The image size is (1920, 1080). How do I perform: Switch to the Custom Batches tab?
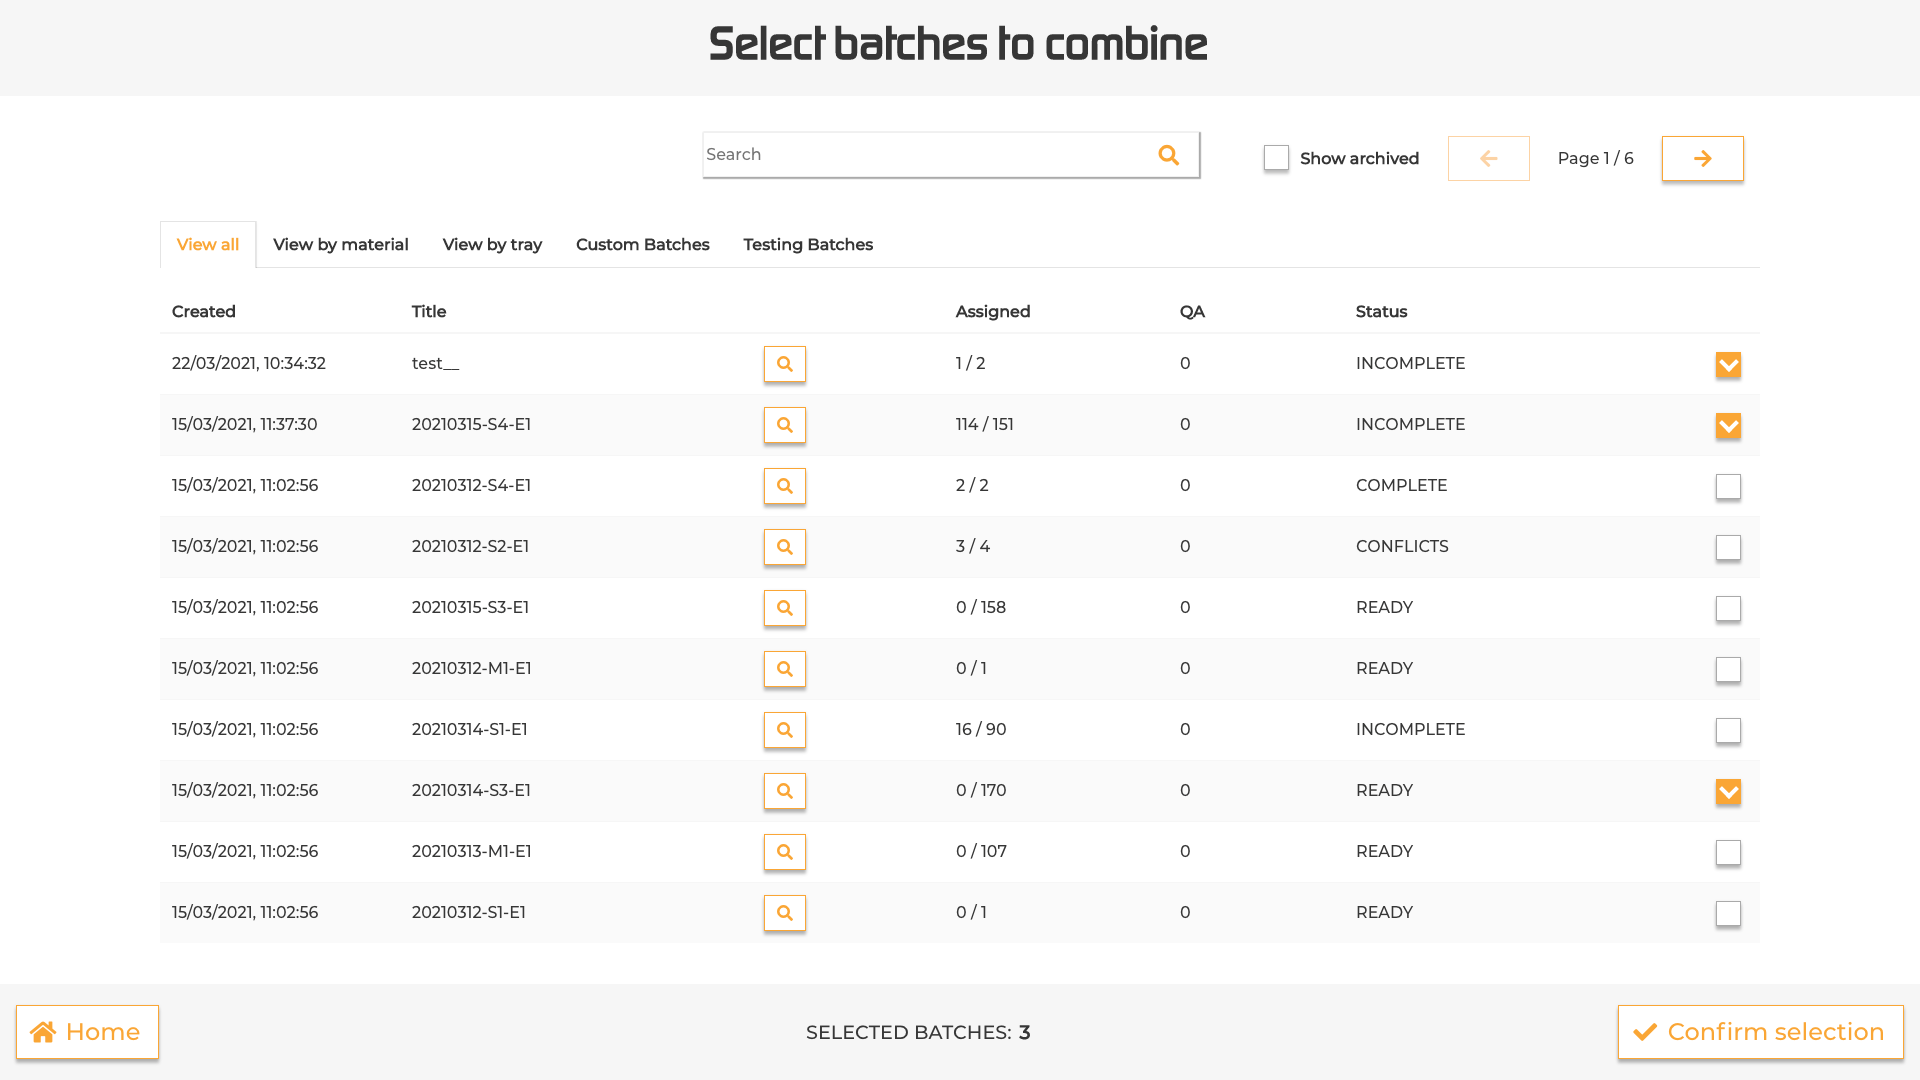coord(642,244)
